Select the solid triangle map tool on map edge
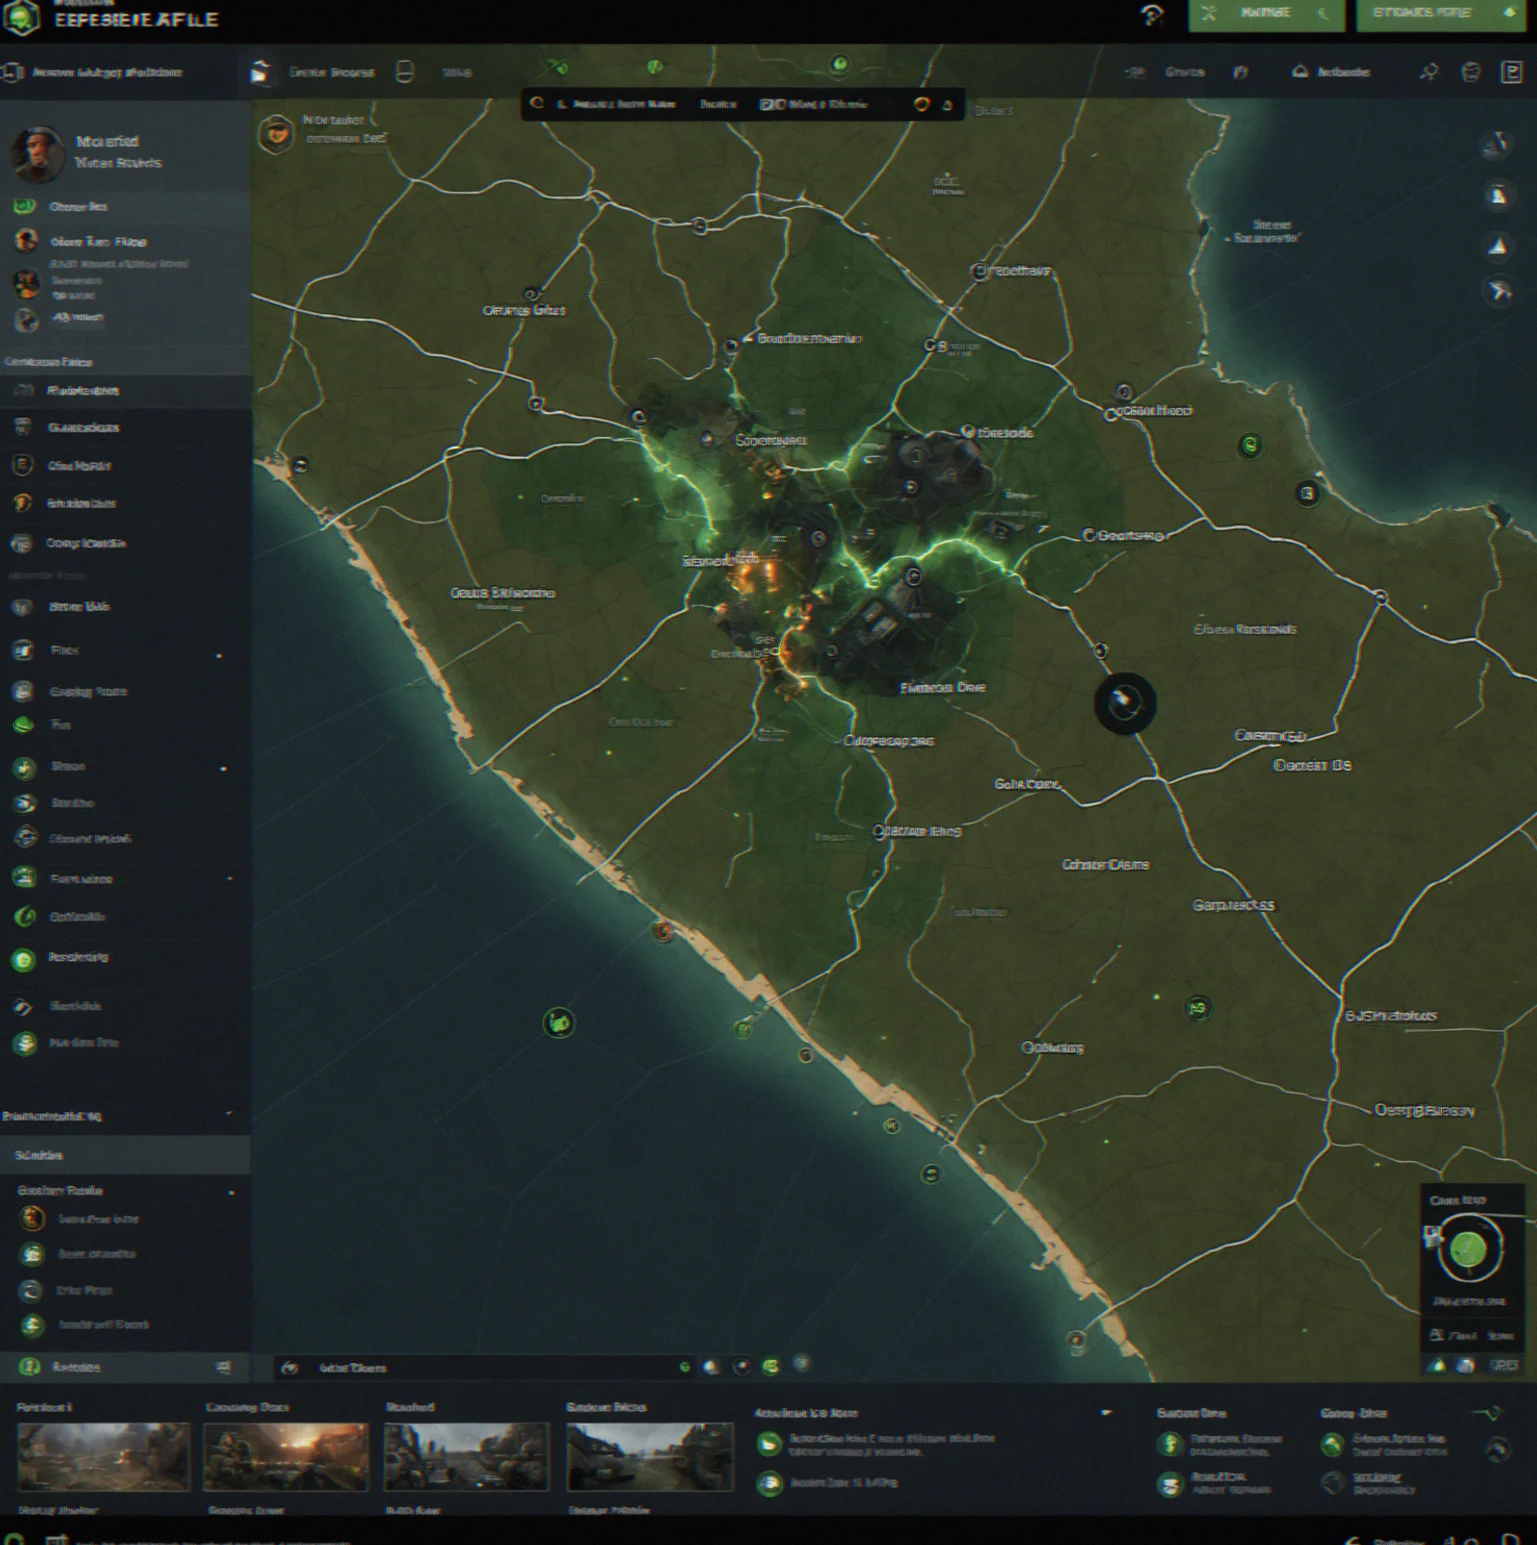This screenshot has width=1537, height=1545. tap(1498, 245)
